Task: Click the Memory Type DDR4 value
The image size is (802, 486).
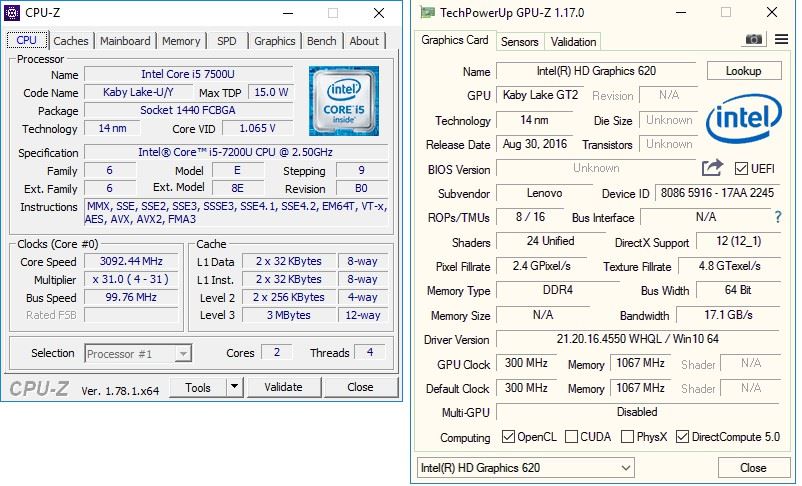Action: click(x=558, y=290)
